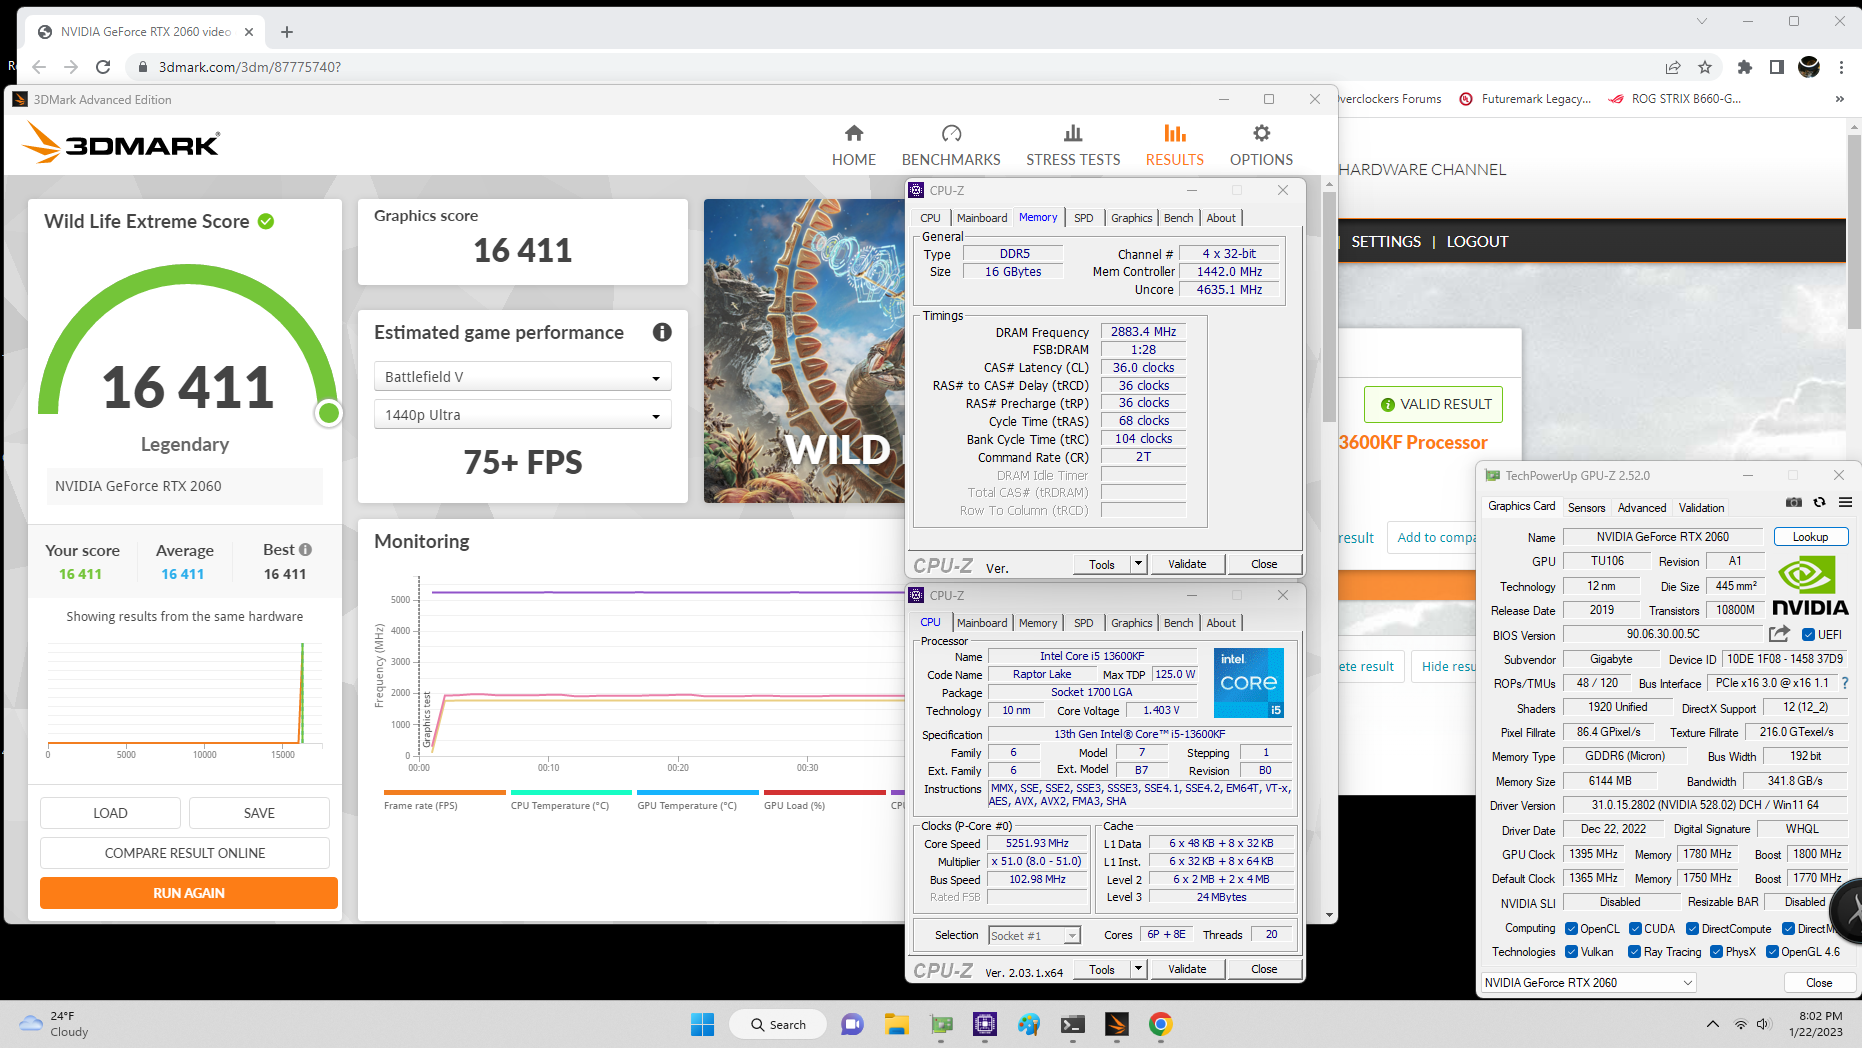Switch to SPD tab in the upper CPU-Z window
Viewport: 1862px width, 1048px height.
click(x=1083, y=218)
